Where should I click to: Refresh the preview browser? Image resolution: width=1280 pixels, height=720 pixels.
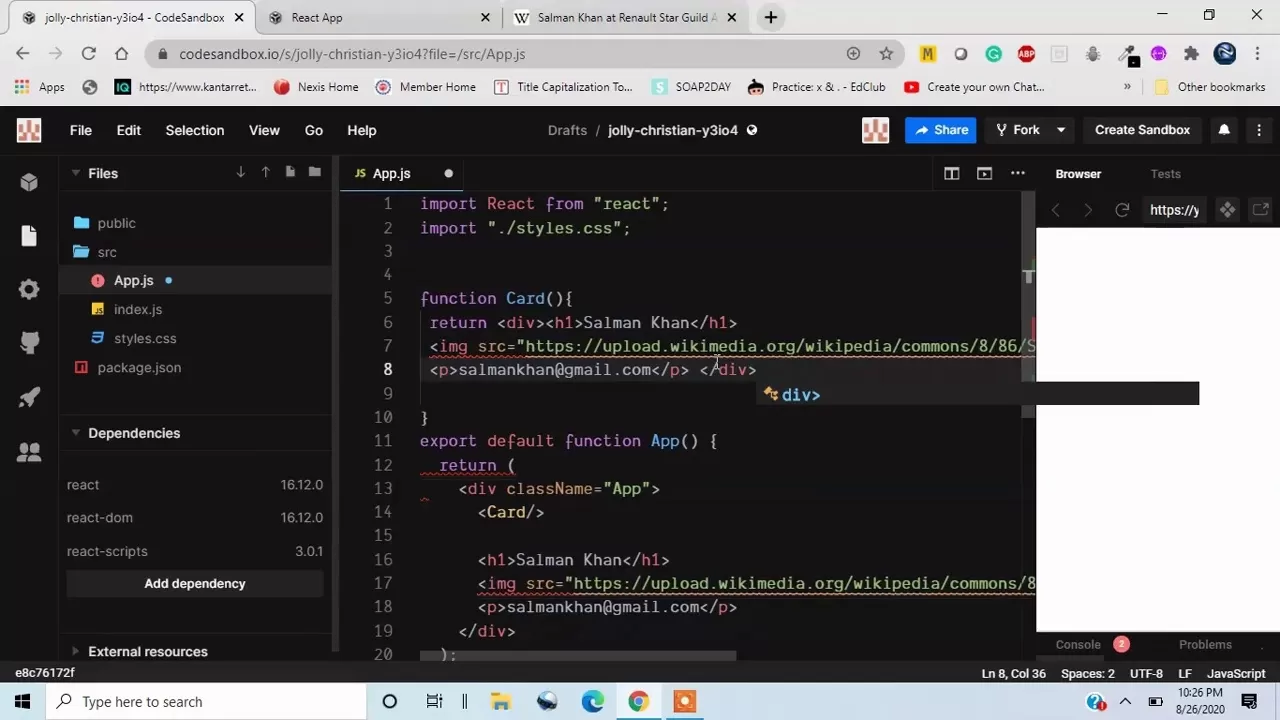click(x=1122, y=210)
